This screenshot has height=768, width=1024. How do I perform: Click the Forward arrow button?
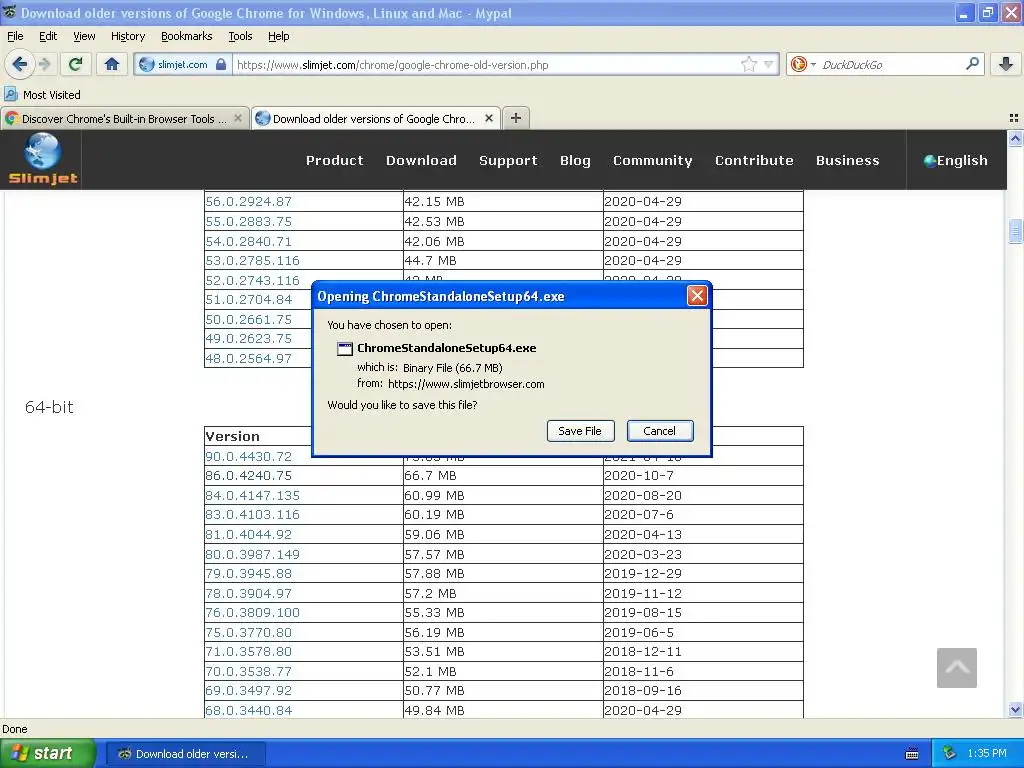(44, 64)
